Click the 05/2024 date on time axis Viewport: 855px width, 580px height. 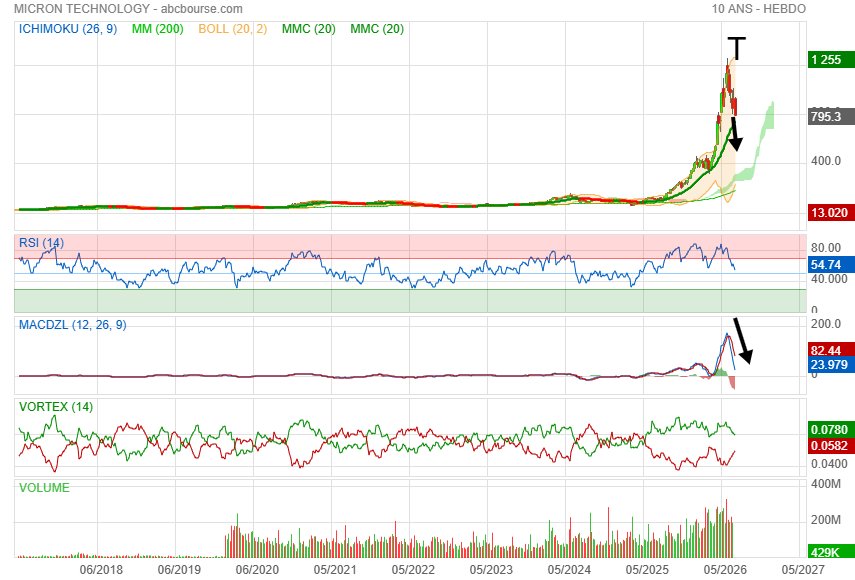click(x=569, y=570)
